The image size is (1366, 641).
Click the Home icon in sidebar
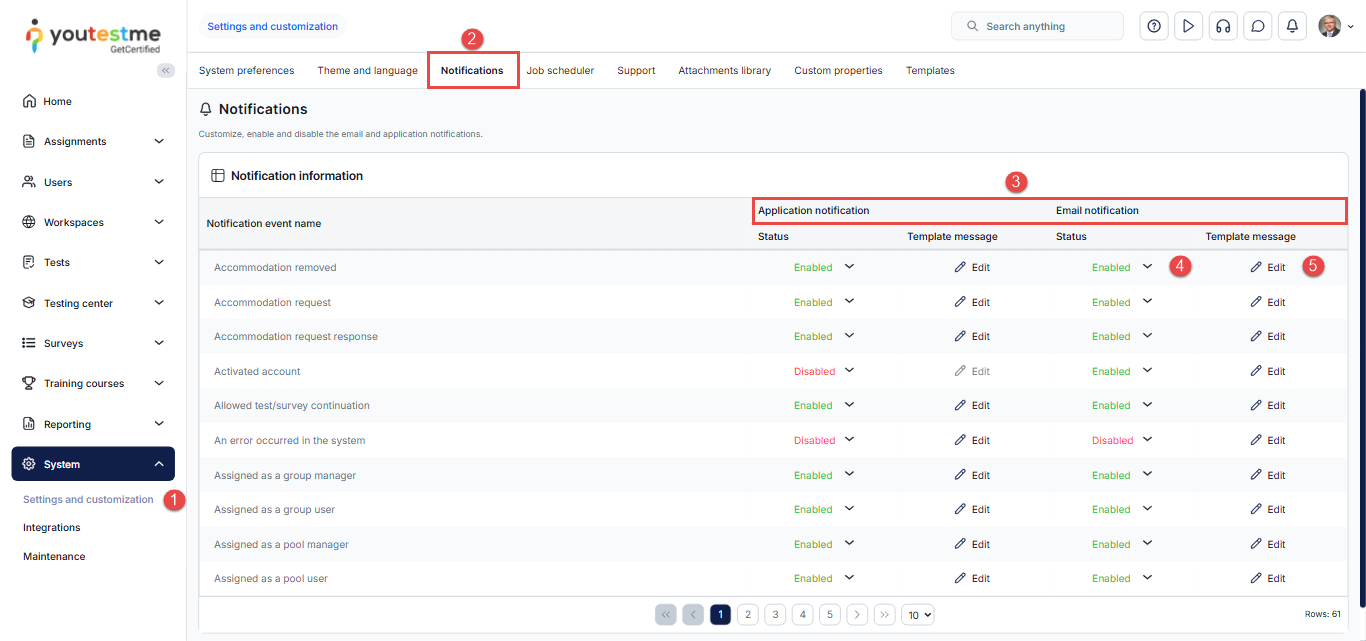pos(29,101)
